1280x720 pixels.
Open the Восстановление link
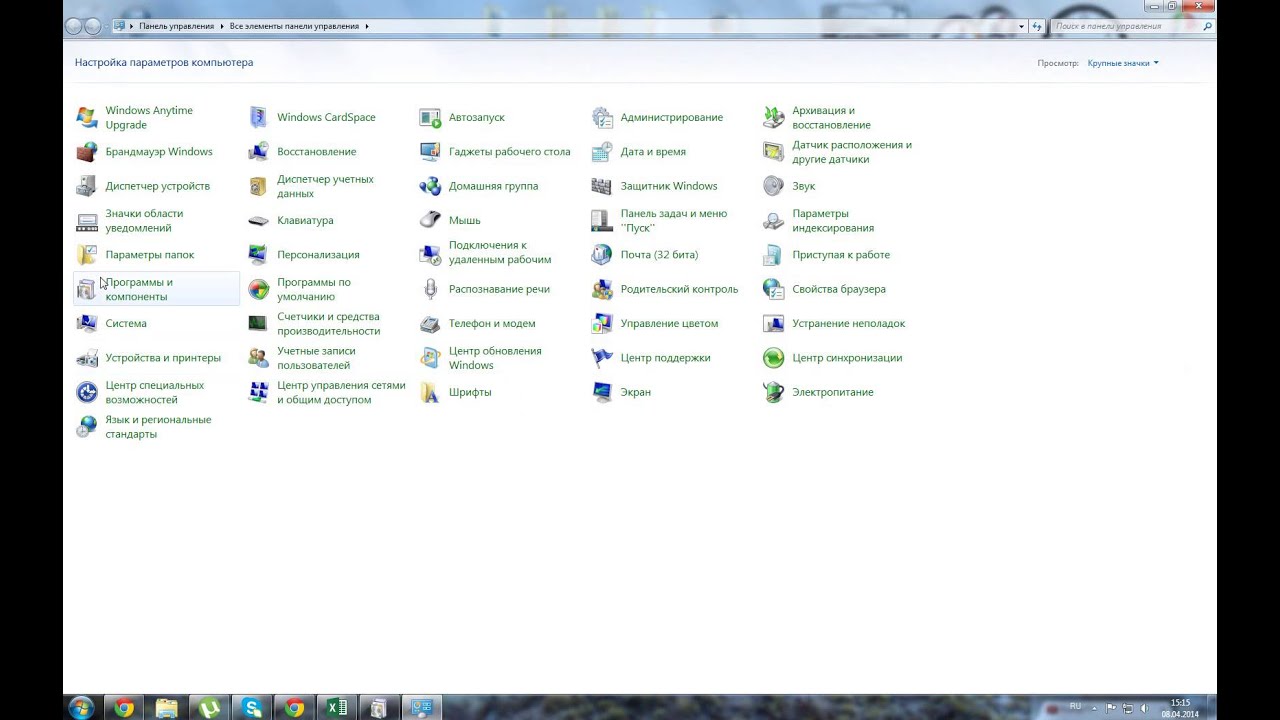tap(316, 152)
